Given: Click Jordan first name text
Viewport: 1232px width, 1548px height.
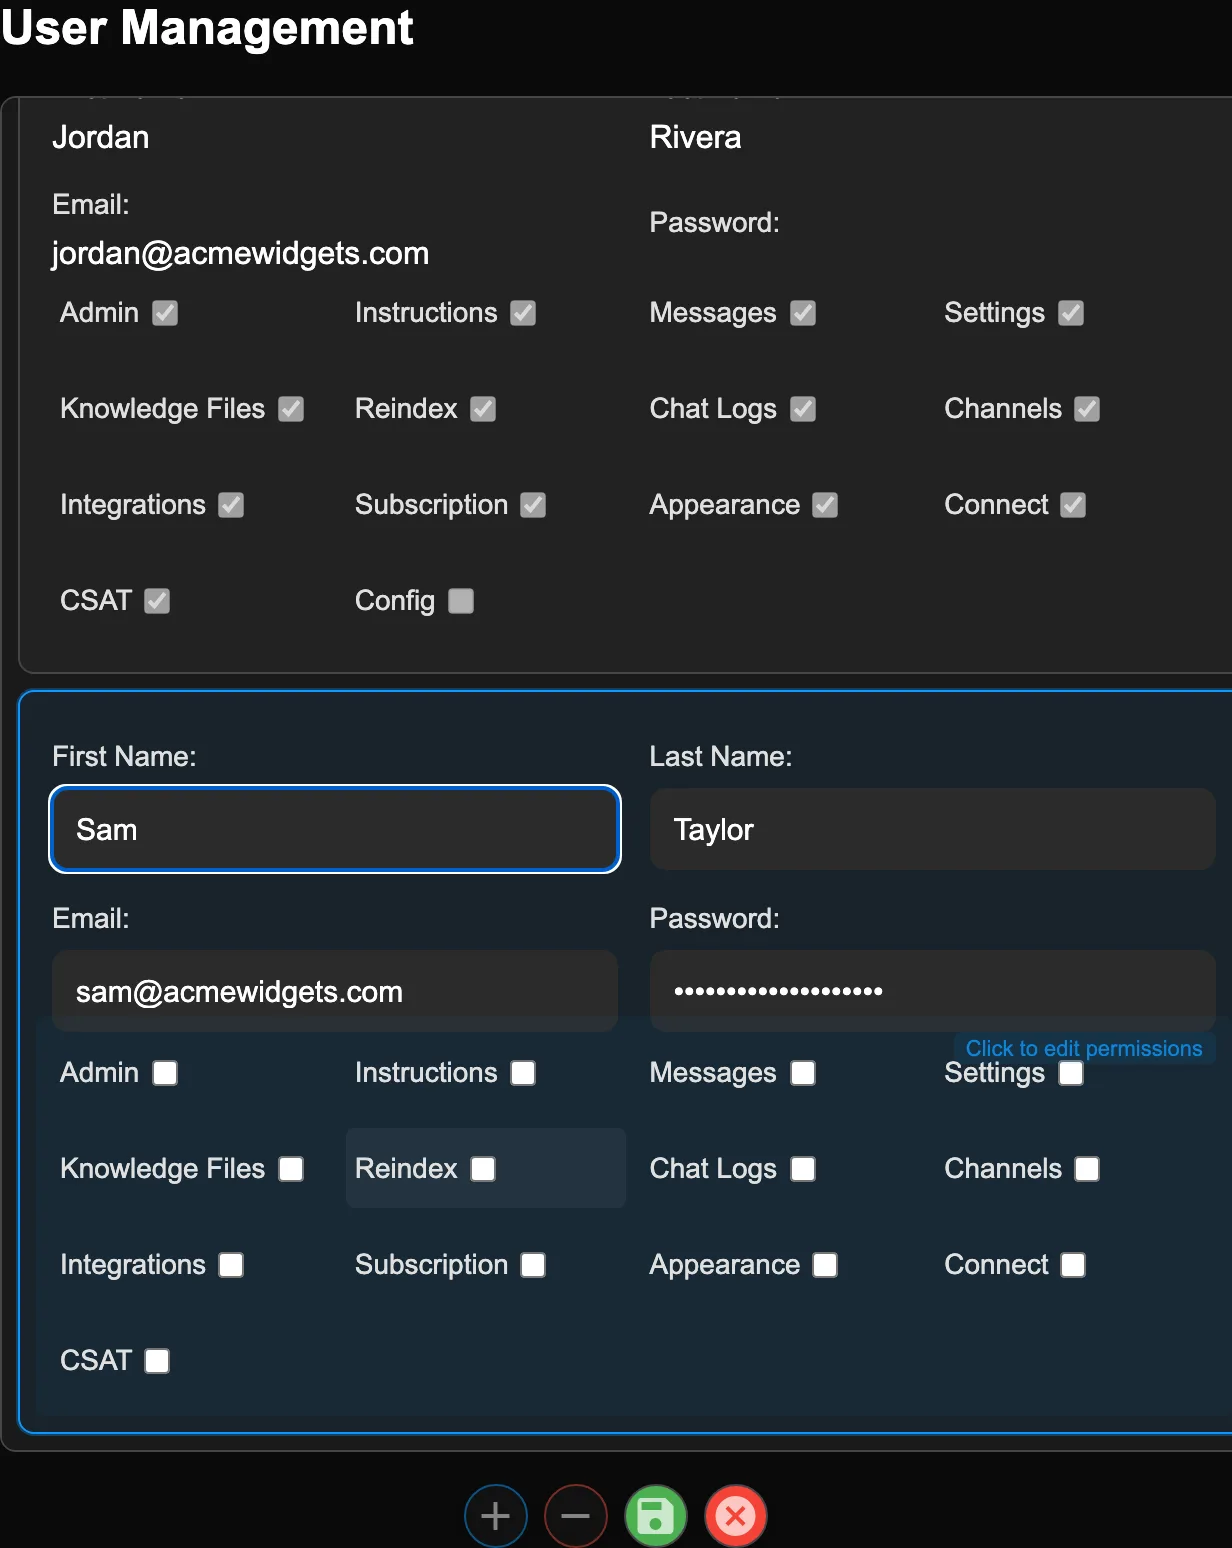Looking at the screenshot, I should pos(100,137).
